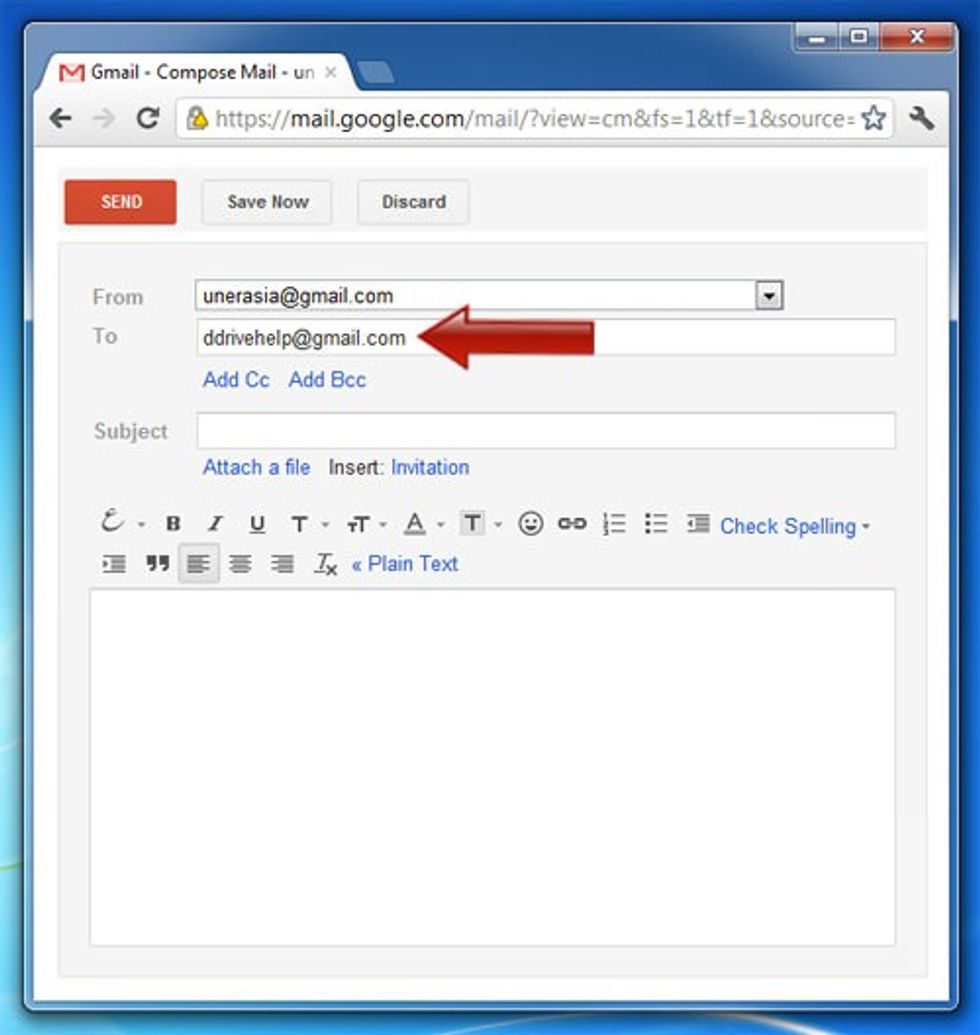The image size is (980, 1035).
Task: Start a numbered list
Action: tap(614, 524)
